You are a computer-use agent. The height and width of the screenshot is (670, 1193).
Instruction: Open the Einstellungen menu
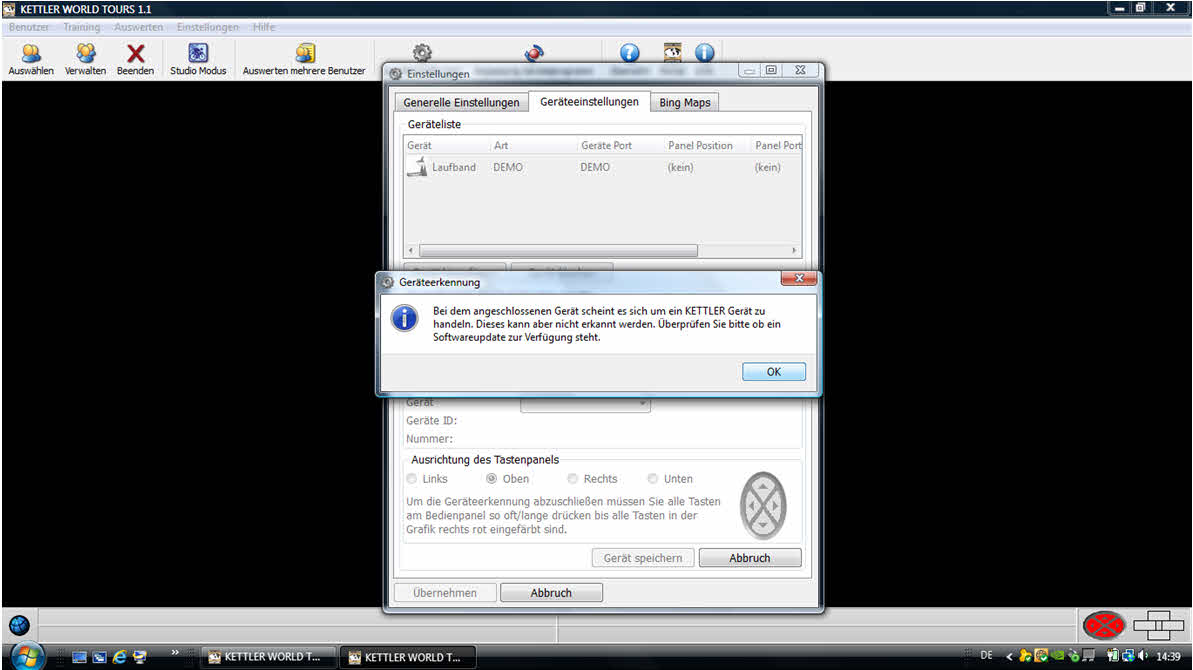(x=208, y=27)
